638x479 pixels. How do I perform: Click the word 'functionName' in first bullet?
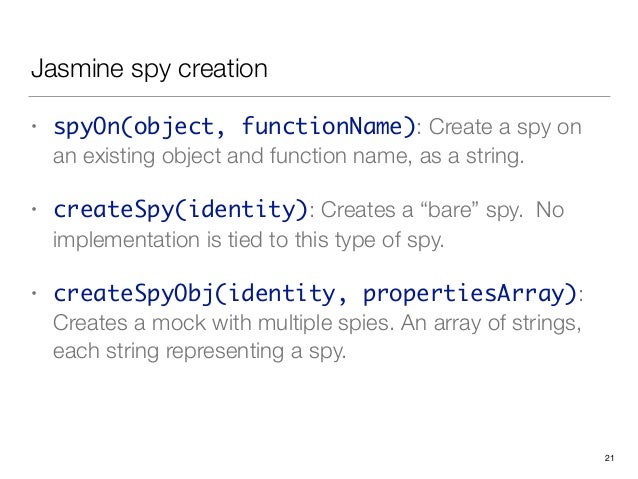323,127
